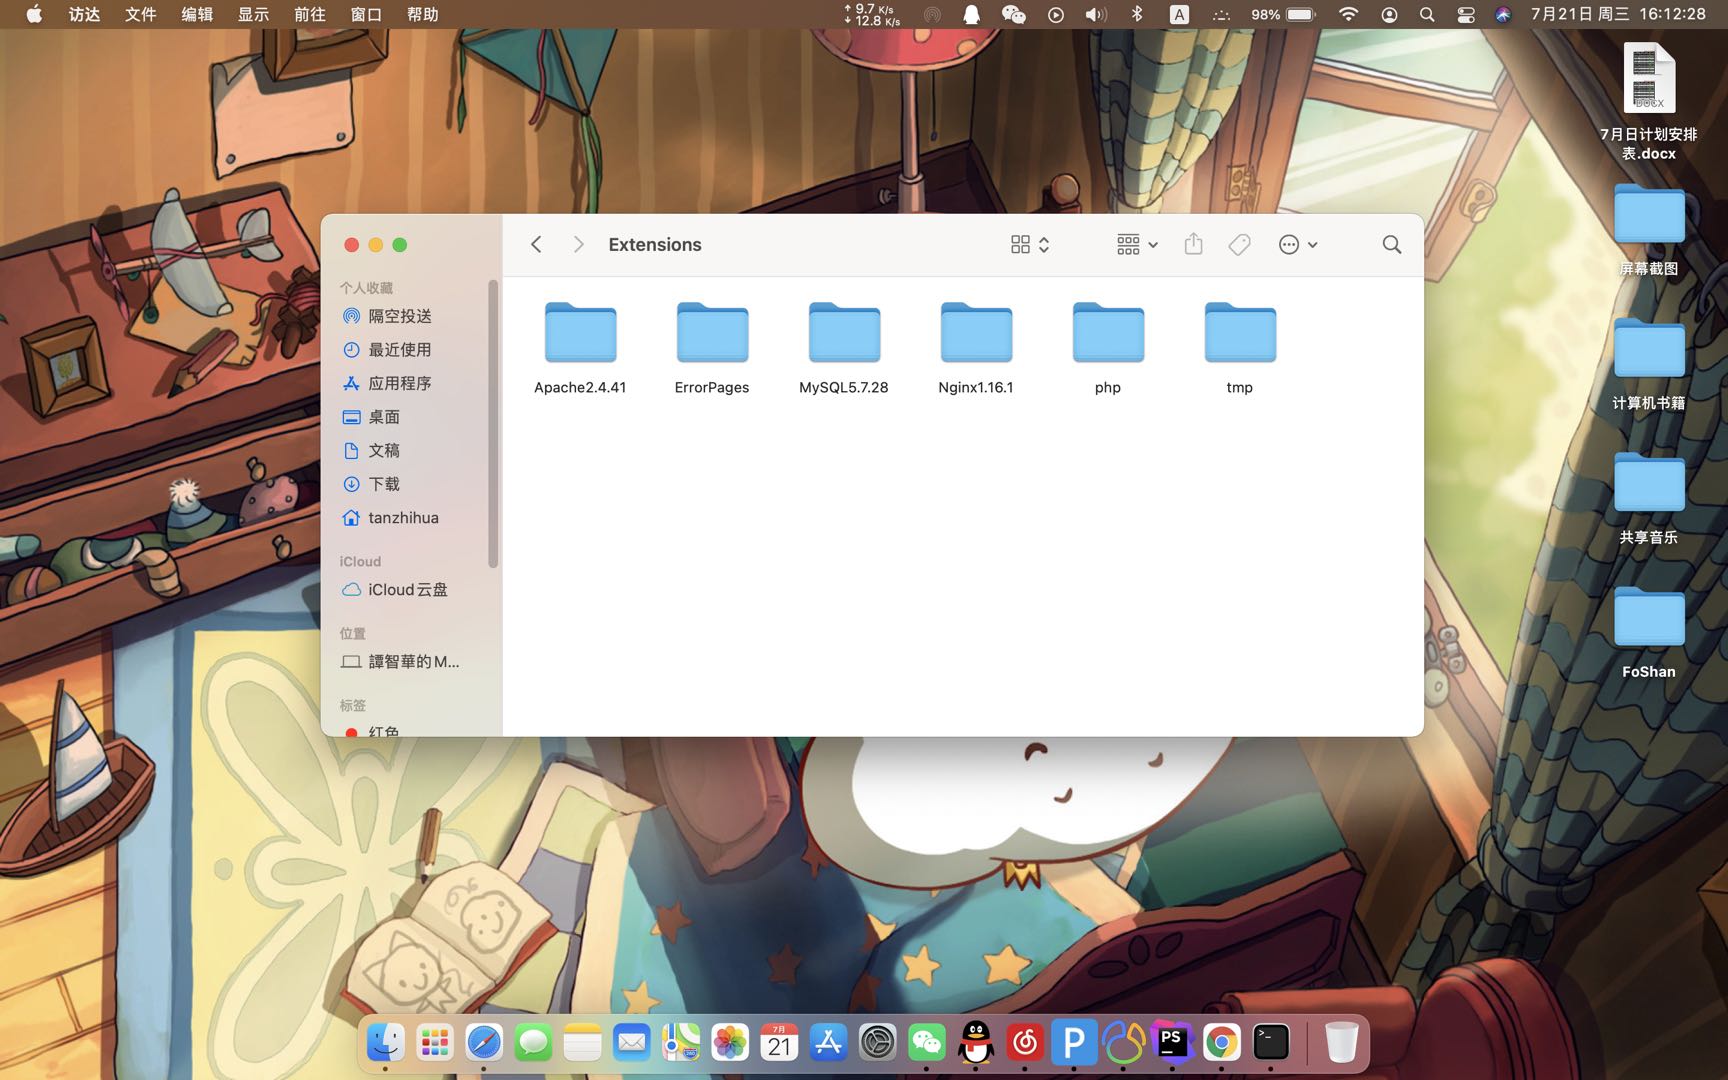Open NetEase Music from the Dock
Screen dimensions: 1728x1080
[x=1025, y=1044]
